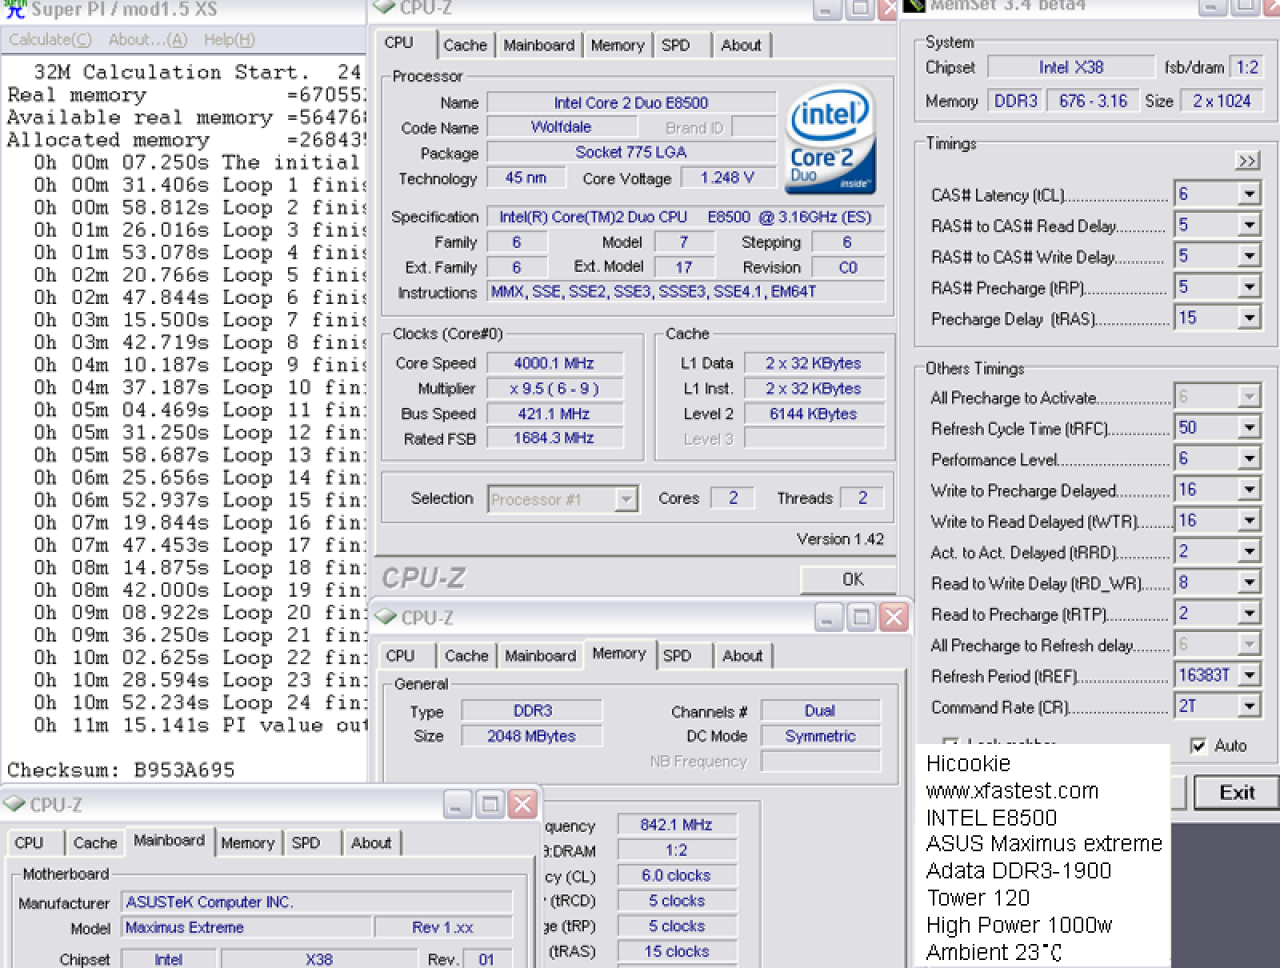The width and height of the screenshot is (1280, 968).
Task: Select About tab in CPU-Z mainboard window
Action: pyautogui.click(x=371, y=843)
